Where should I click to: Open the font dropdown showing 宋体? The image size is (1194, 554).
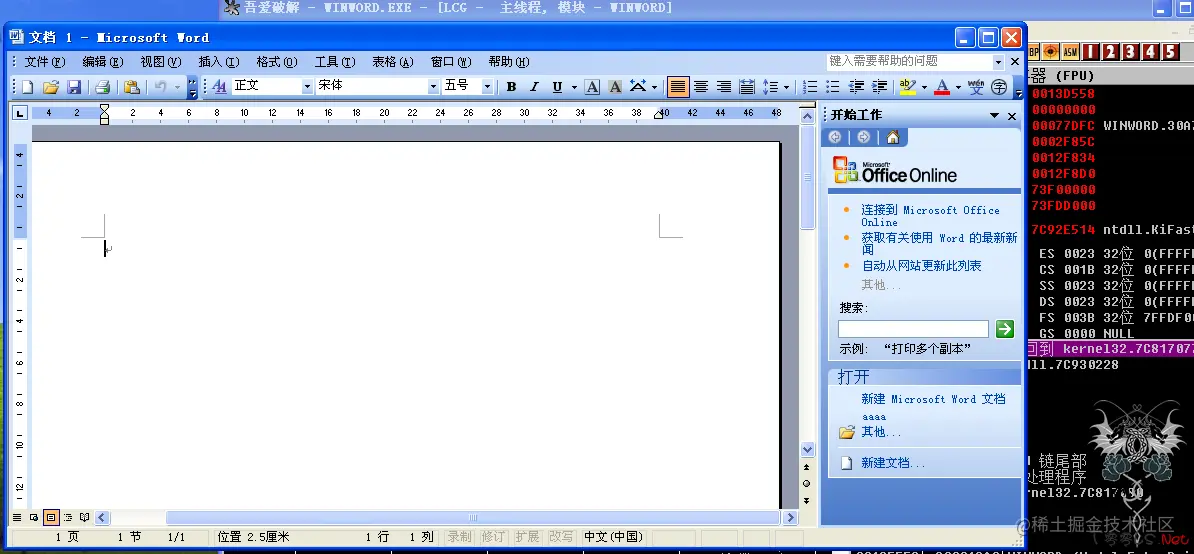tap(433, 87)
